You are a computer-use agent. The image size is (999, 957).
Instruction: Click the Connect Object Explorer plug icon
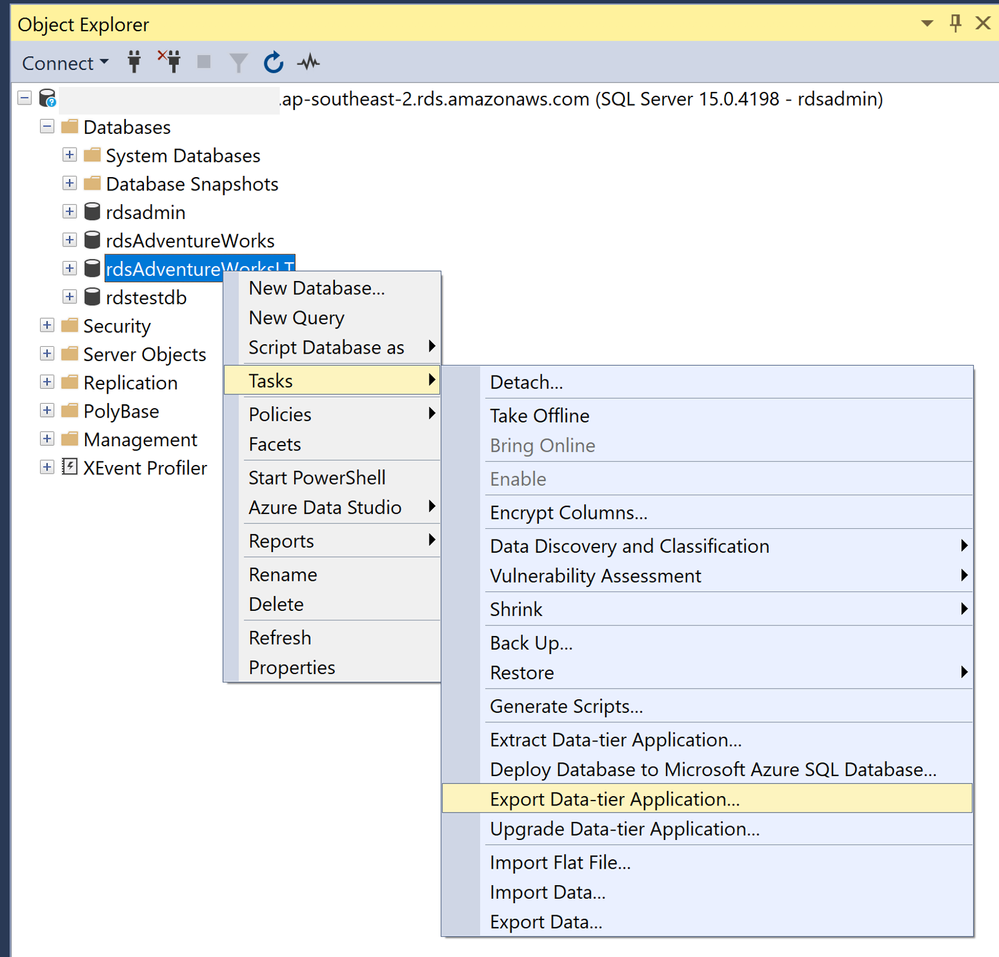coord(134,62)
